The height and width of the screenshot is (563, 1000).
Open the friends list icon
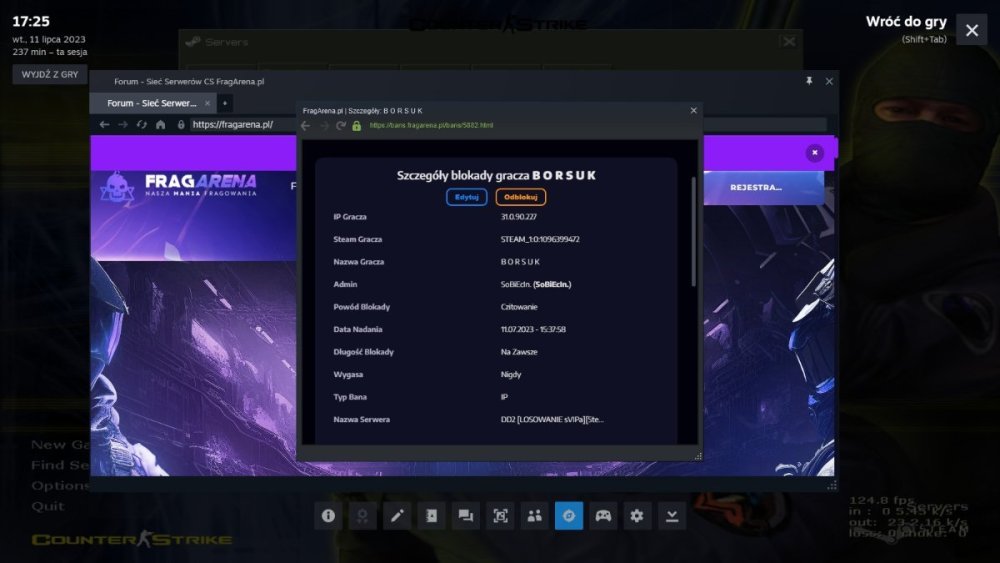pyautogui.click(x=534, y=516)
